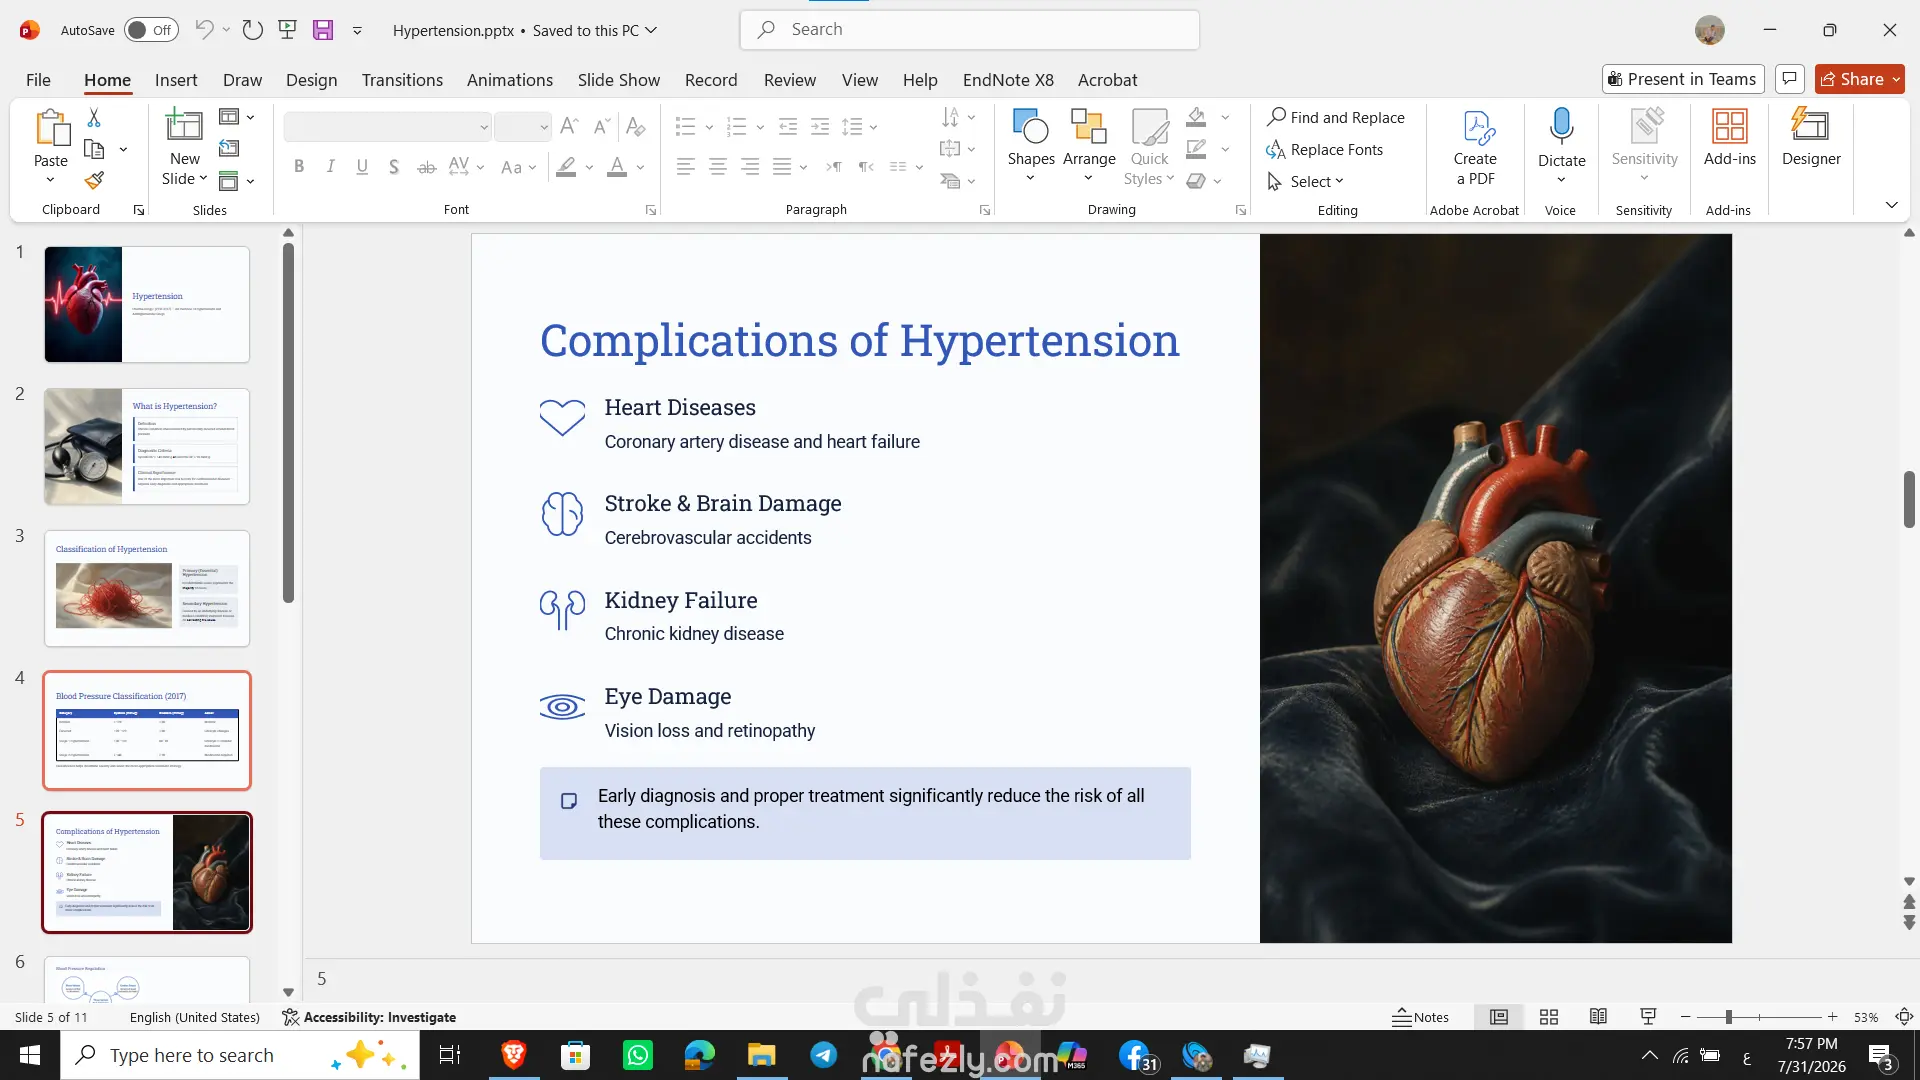Click the Redo icon in title bar

[x=253, y=30]
